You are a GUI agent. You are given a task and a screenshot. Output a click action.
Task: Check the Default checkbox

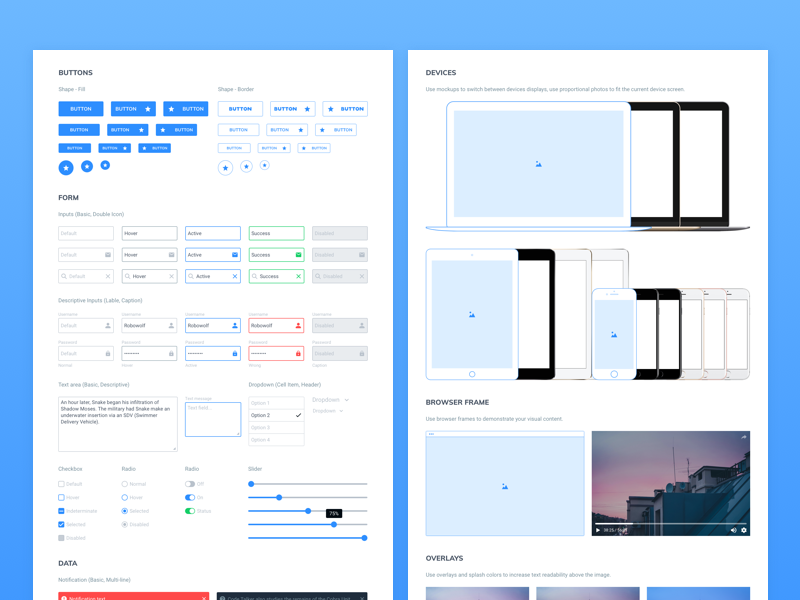[61, 484]
